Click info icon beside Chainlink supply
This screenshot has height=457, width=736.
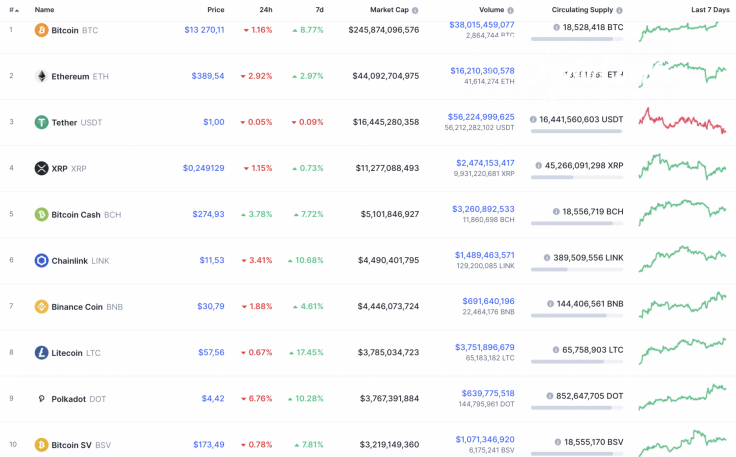(547, 258)
